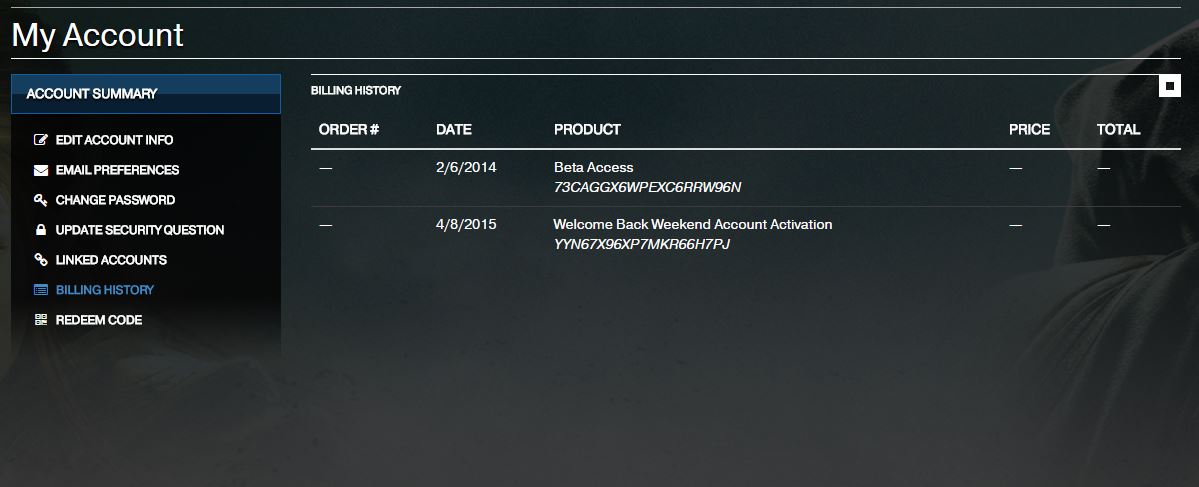The width and height of the screenshot is (1199, 487).
Task: Click the Email Preferences envelope icon
Action: [x=41, y=170]
